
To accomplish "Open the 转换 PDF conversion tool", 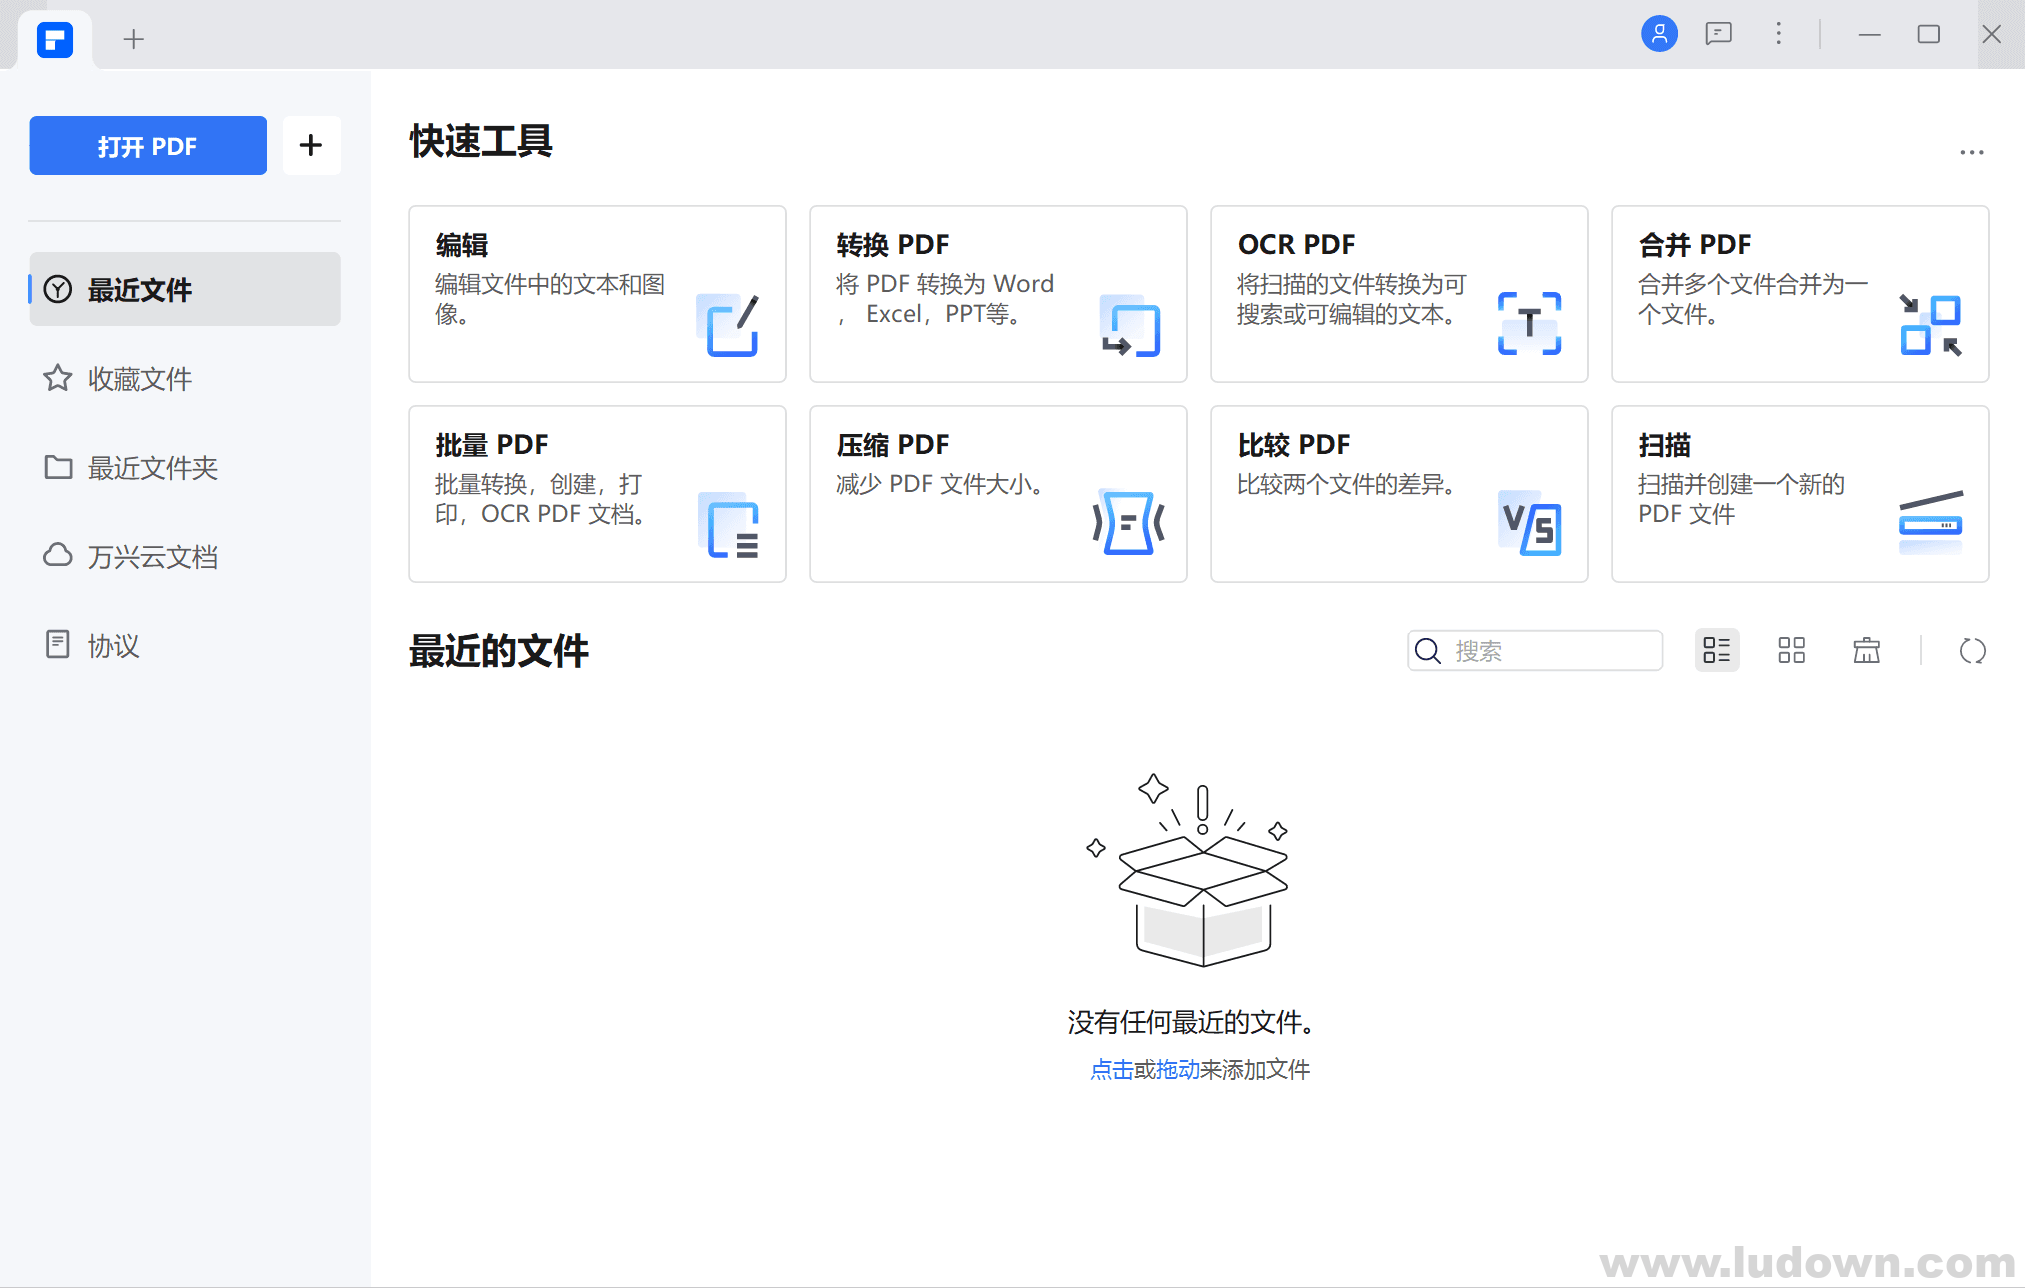I will (997, 293).
